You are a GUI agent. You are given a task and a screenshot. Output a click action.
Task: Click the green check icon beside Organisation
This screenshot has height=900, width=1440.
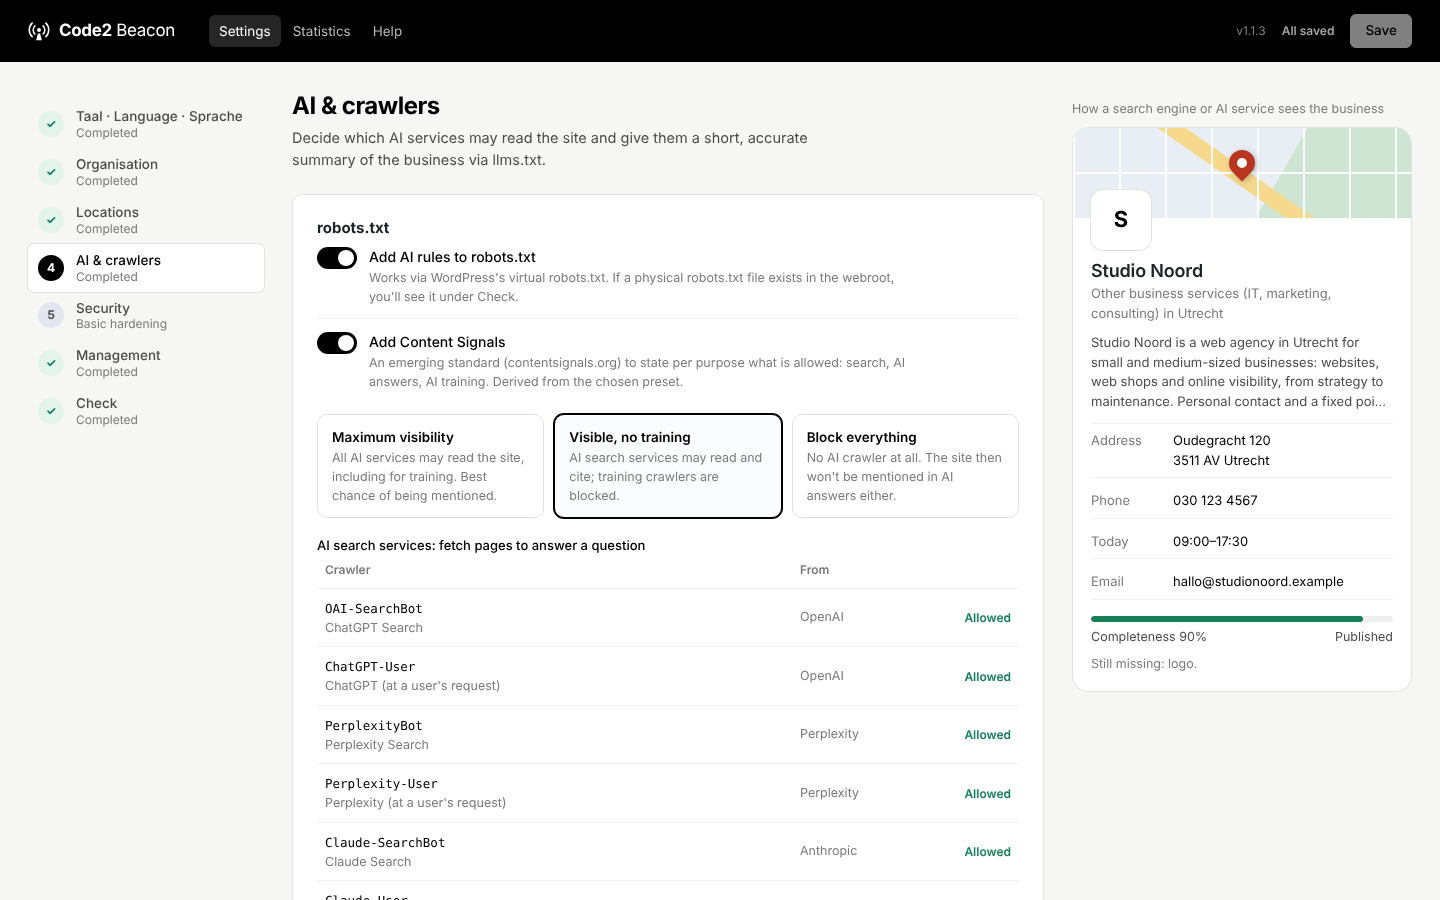pos(51,172)
